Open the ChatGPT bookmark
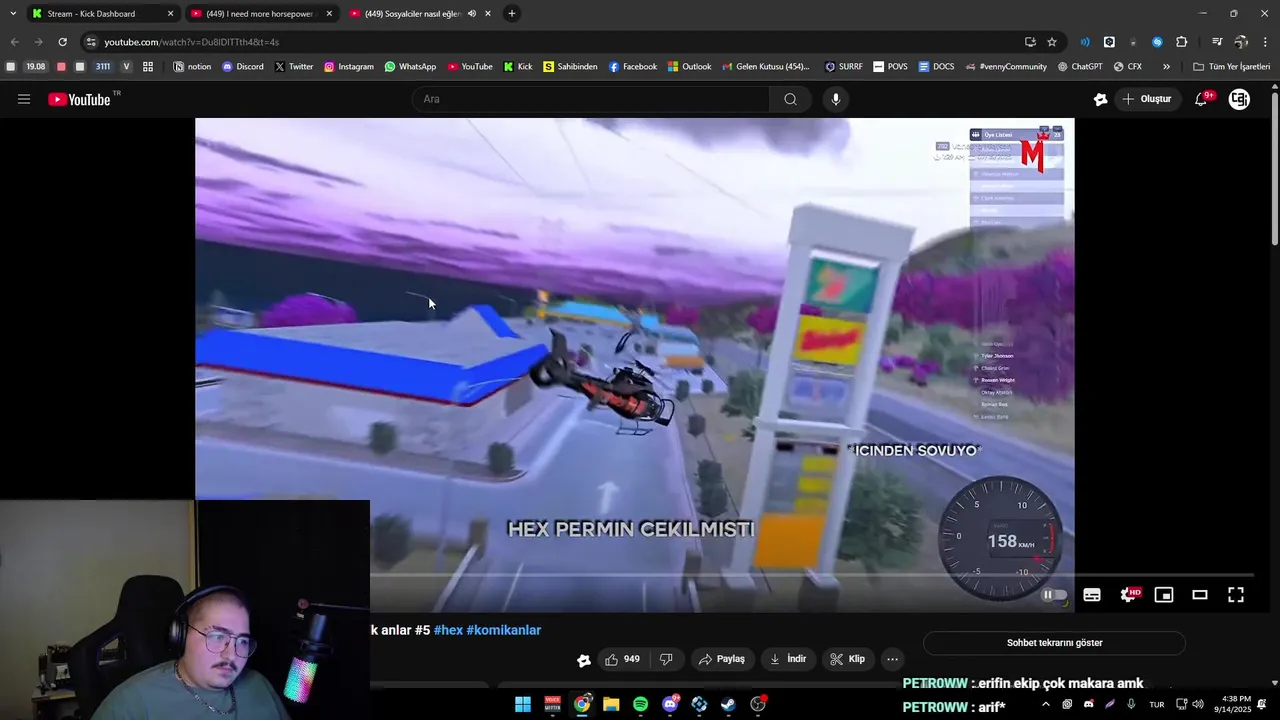The height and width of the screenshot is (720, 1280). tap(1080, 67)
